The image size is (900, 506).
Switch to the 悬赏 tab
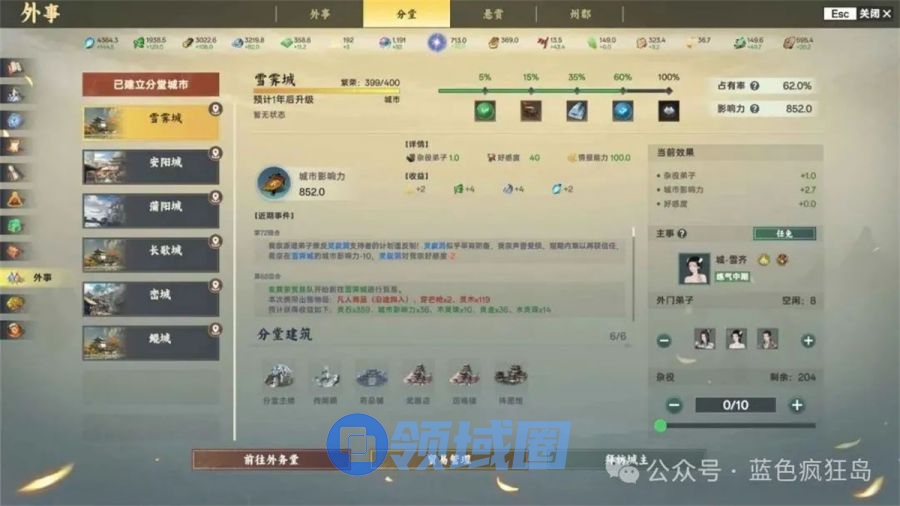(x=492, y=14)
